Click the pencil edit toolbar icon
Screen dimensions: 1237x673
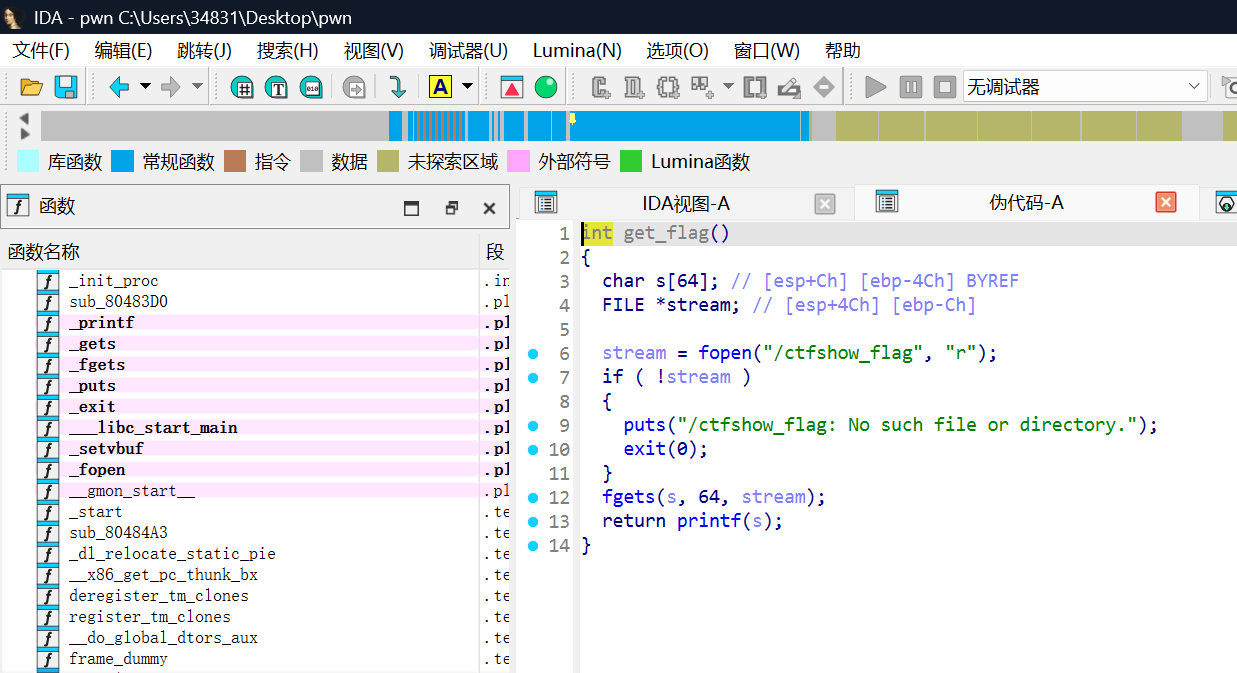point(789,87)
